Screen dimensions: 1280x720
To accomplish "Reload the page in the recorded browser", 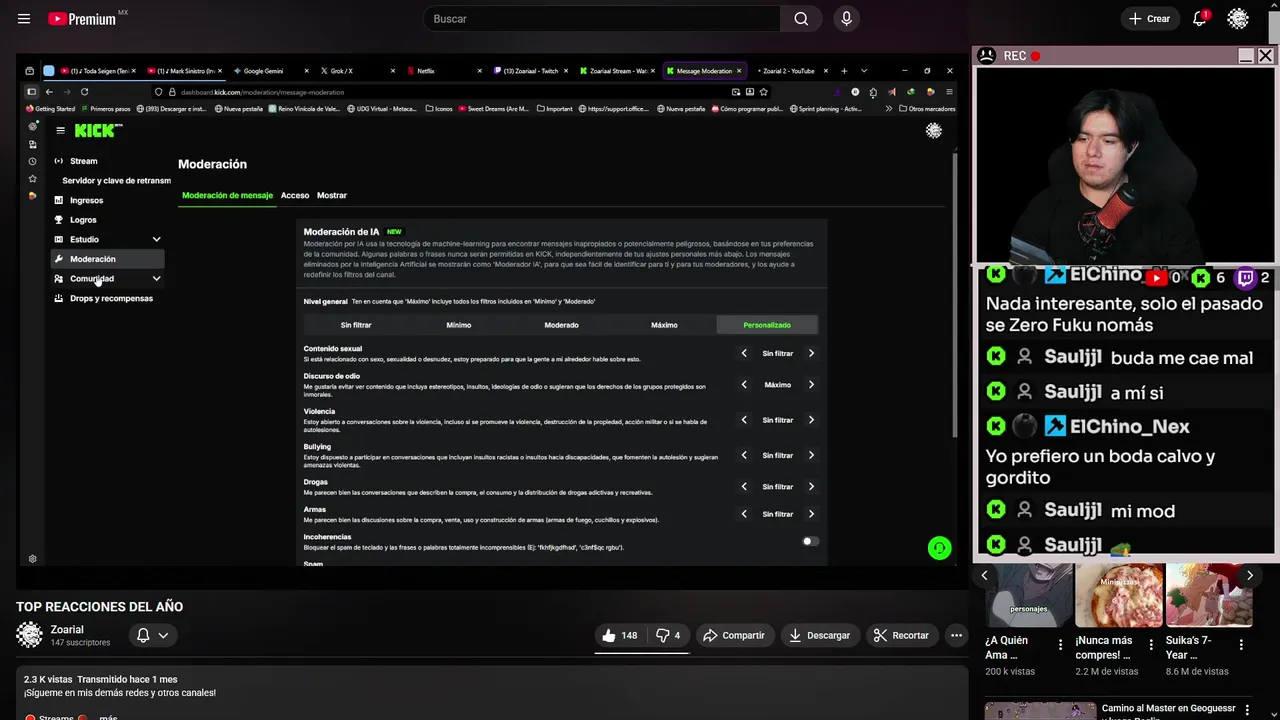I will click(x=84, y=92).
